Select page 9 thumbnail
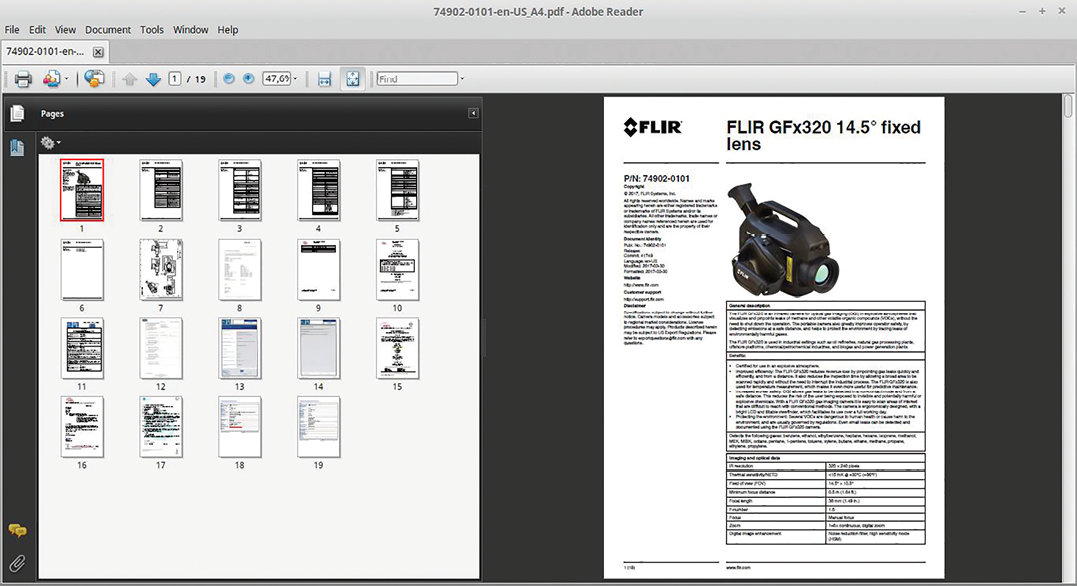Image resolution: width=1077 pixels, height=586 pixels. click(319, 269)
